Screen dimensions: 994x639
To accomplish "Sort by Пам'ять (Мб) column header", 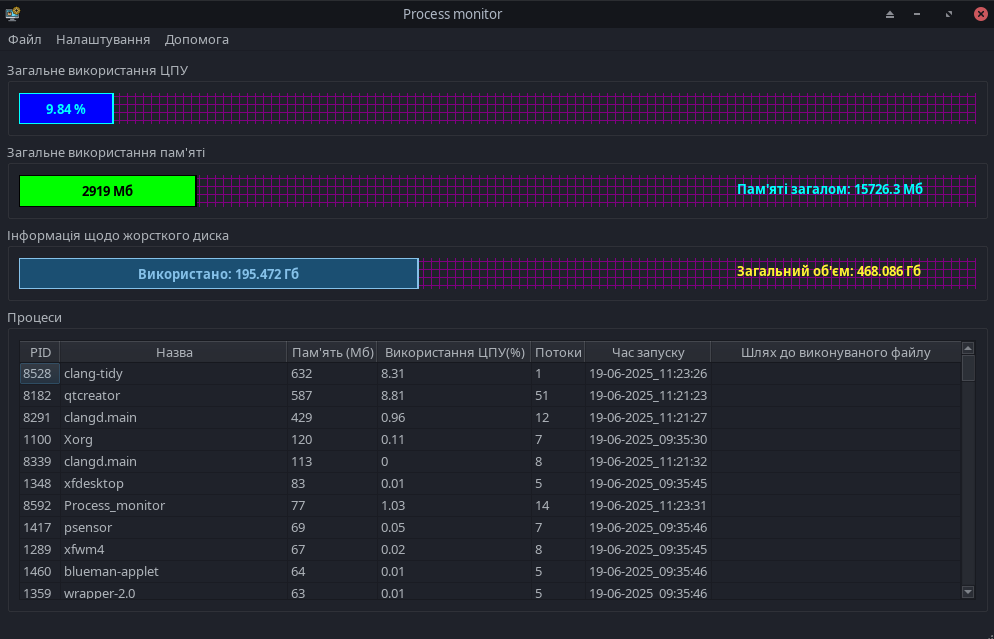I will 332,352.
